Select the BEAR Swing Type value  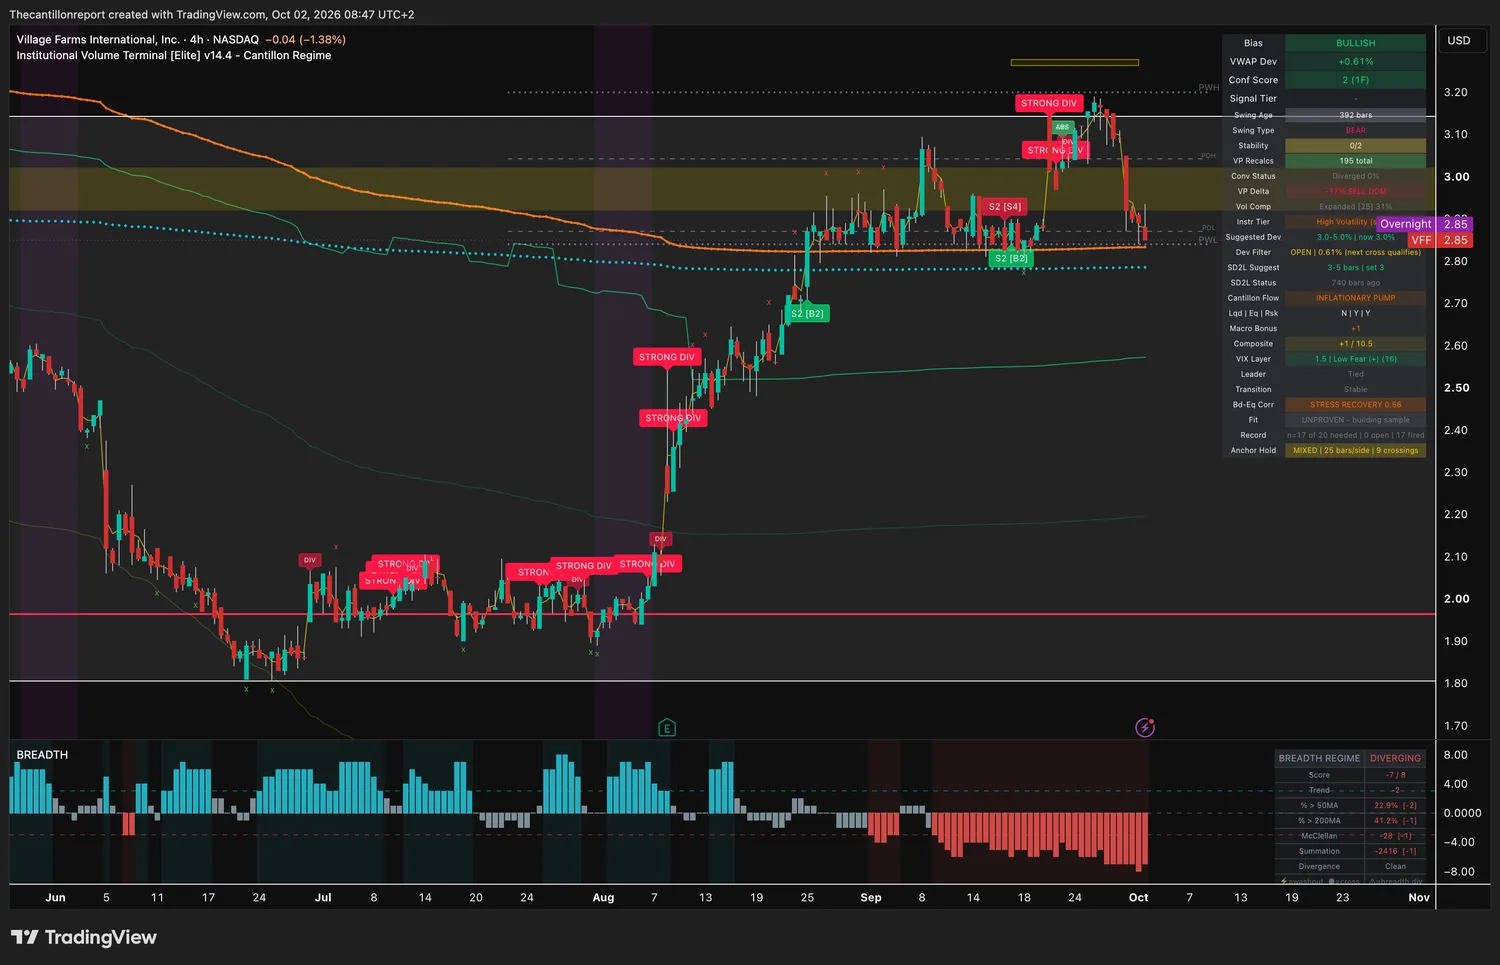tap(1355, 130)
